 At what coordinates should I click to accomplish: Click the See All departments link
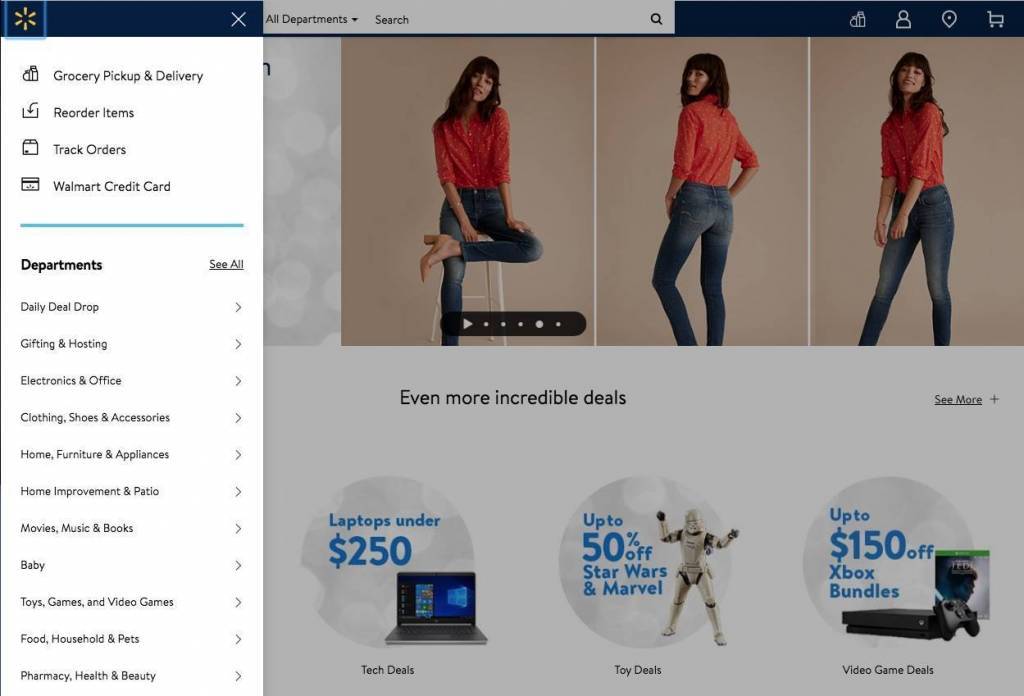point(225,264)
